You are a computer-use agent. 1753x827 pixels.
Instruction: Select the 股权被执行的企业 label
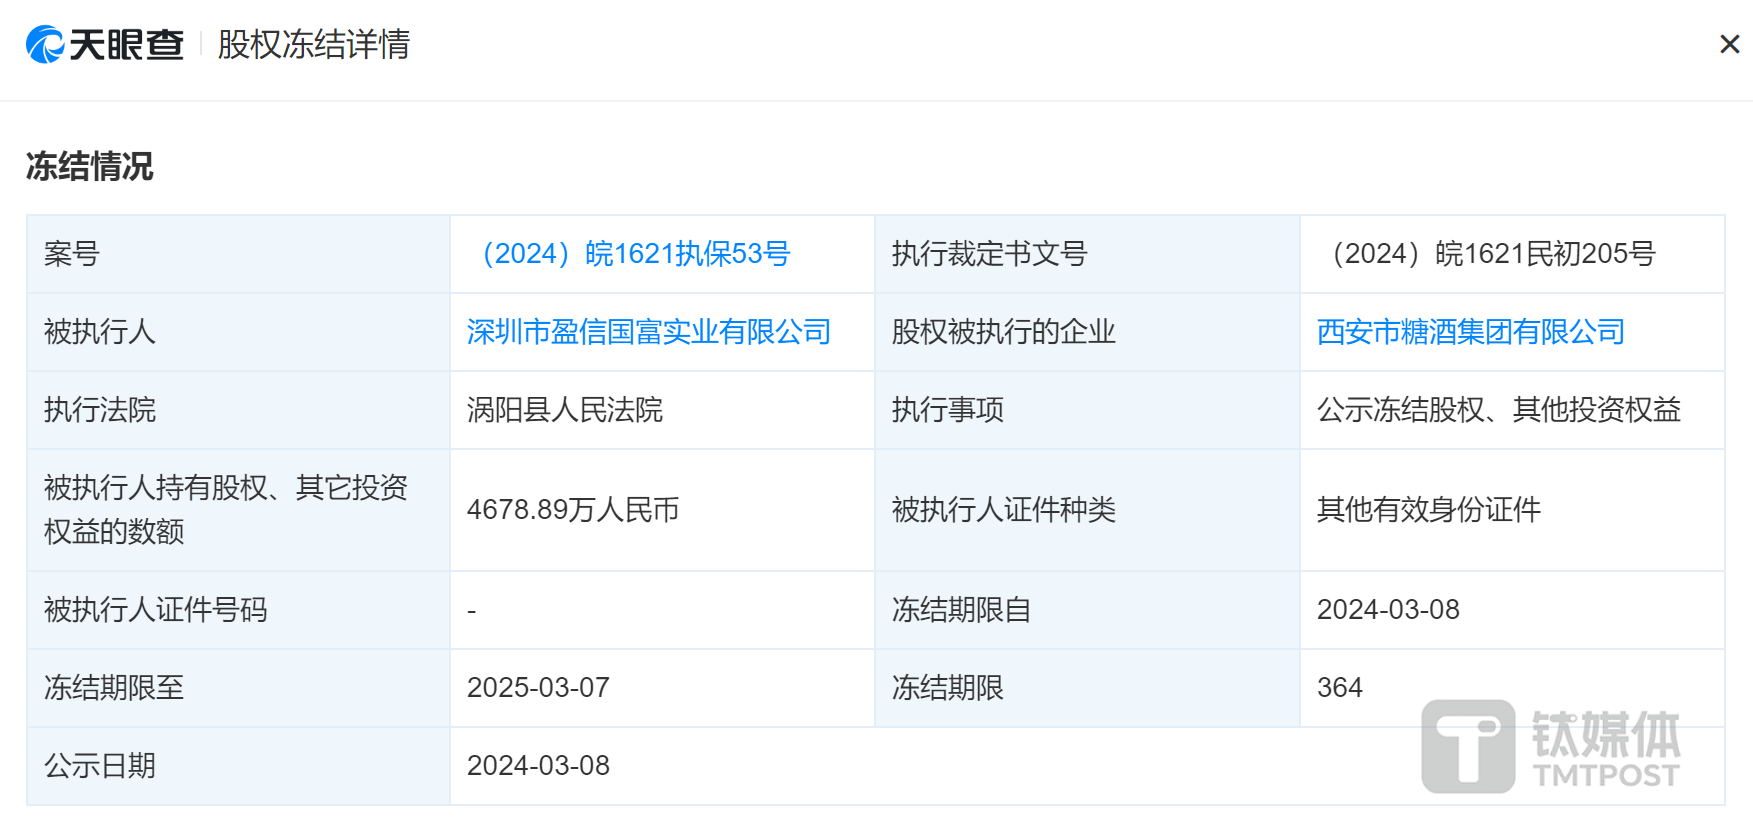tap(1003, 332)
